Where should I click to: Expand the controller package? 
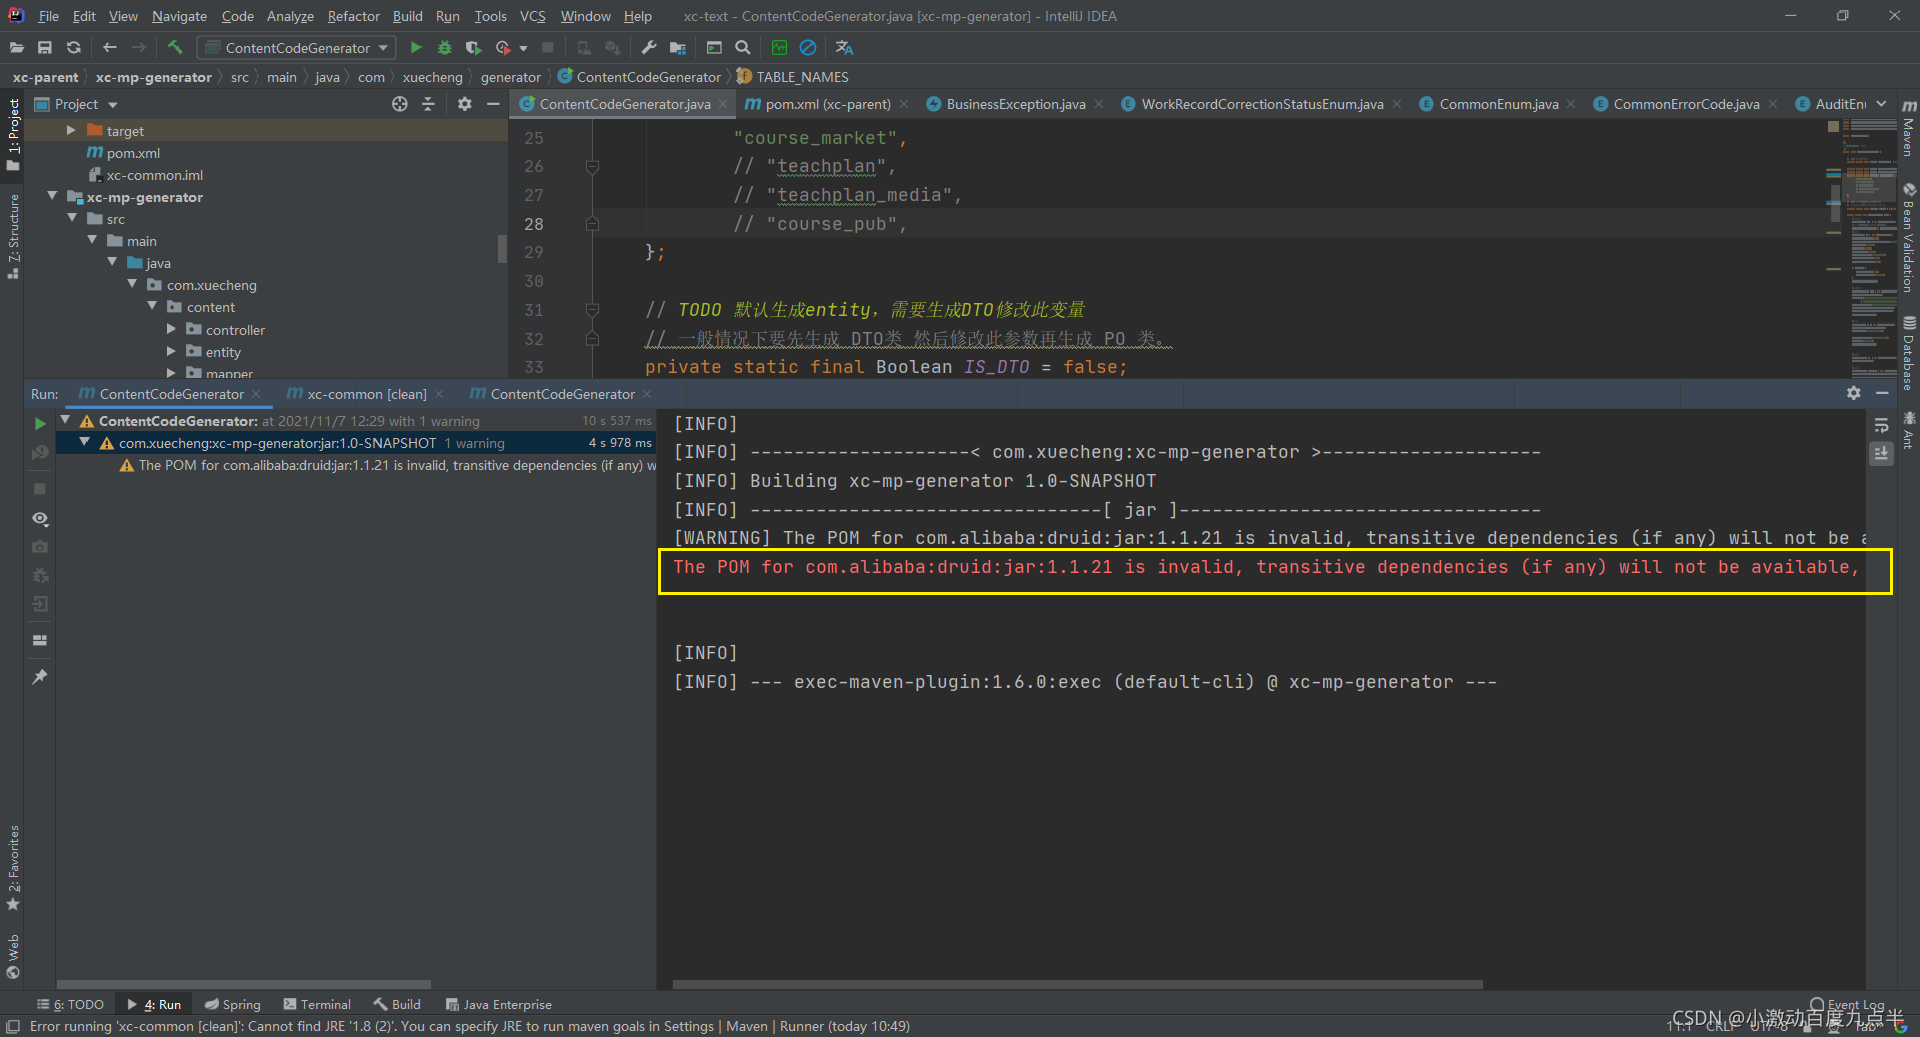[171, 329]
